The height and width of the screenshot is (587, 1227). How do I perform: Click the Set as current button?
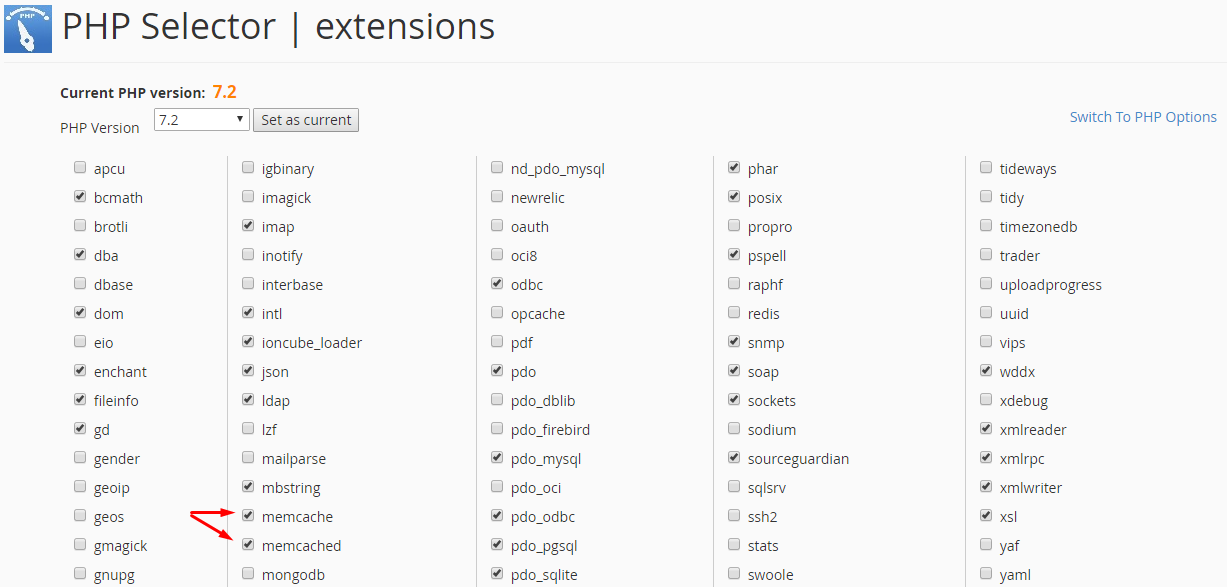point(306,120)
